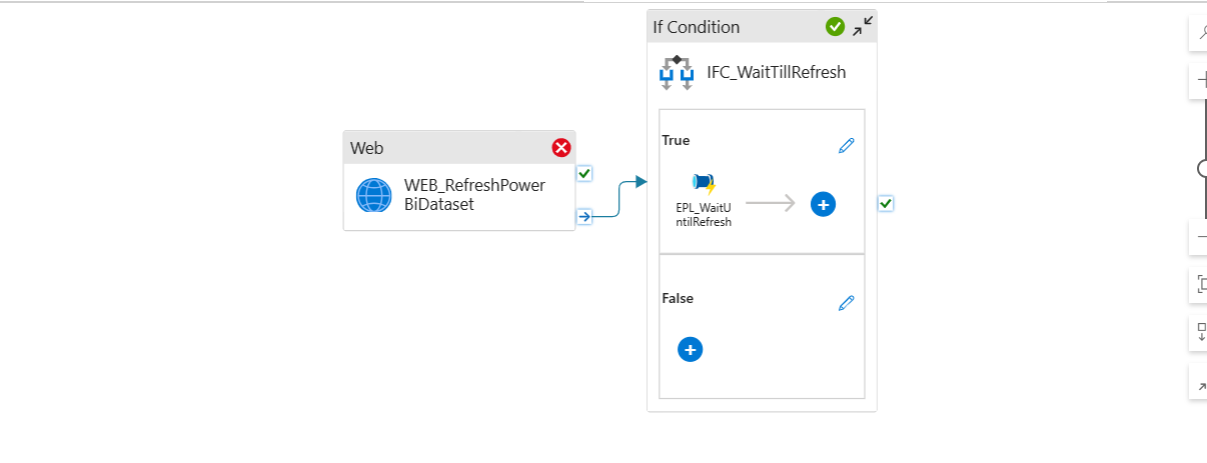Image resolution: width=1207 pixels, height=463 pixels.
Task: Click the Web activity globe icon
Action: pos(374,196)
